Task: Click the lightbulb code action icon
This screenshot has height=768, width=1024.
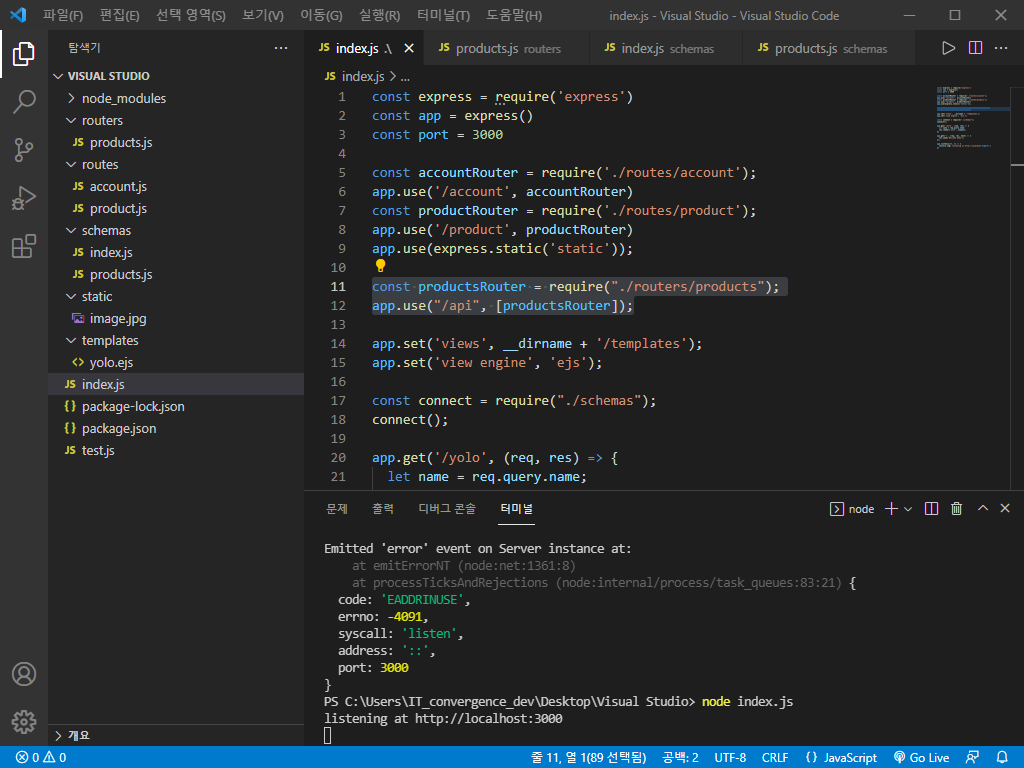Action: click(x=380, y=267)
